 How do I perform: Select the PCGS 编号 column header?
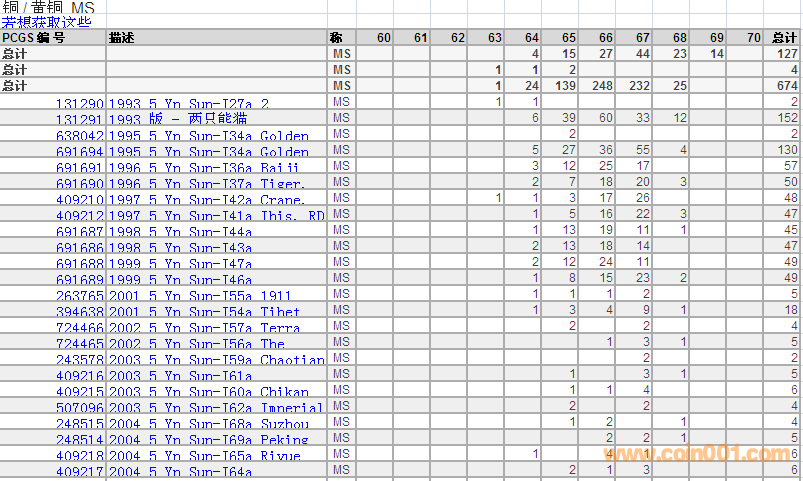(x=34, y=38)
